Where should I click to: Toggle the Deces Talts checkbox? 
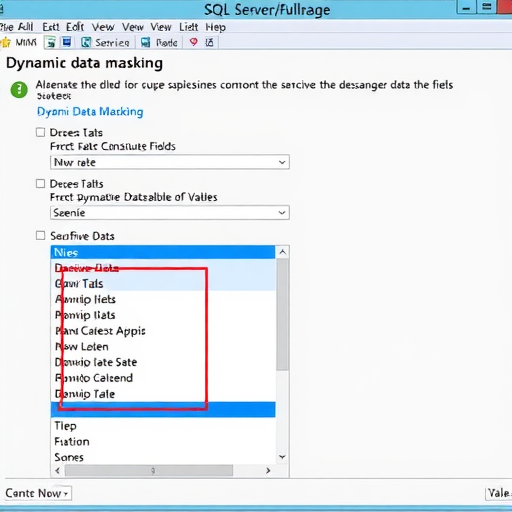pyautogui.click(x=40, y=184)
